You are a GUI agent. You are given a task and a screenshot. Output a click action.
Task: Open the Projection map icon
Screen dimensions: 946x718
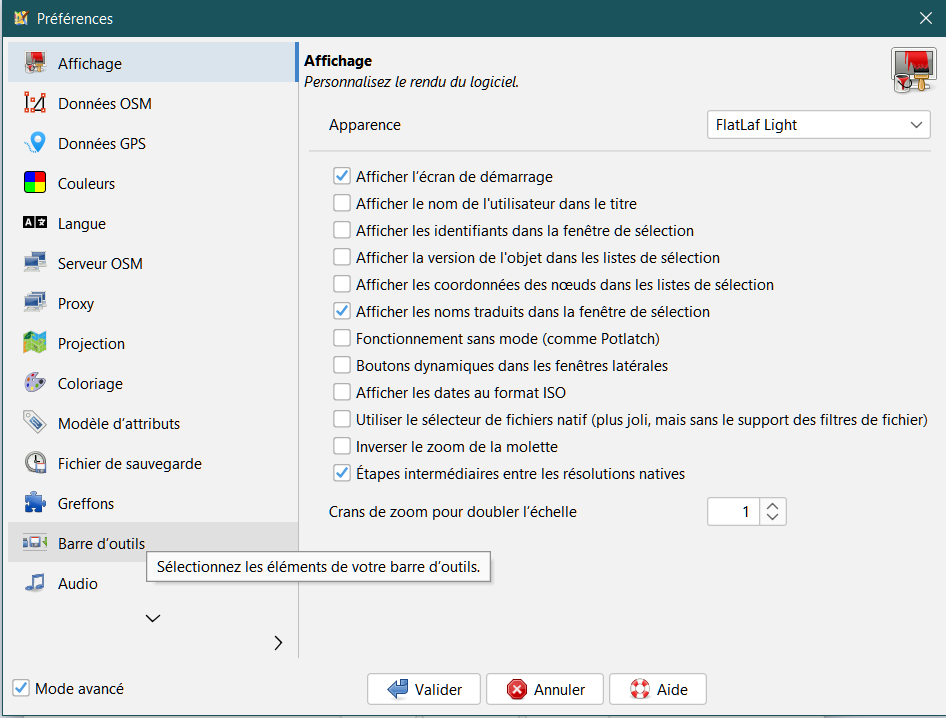[35, 343]
